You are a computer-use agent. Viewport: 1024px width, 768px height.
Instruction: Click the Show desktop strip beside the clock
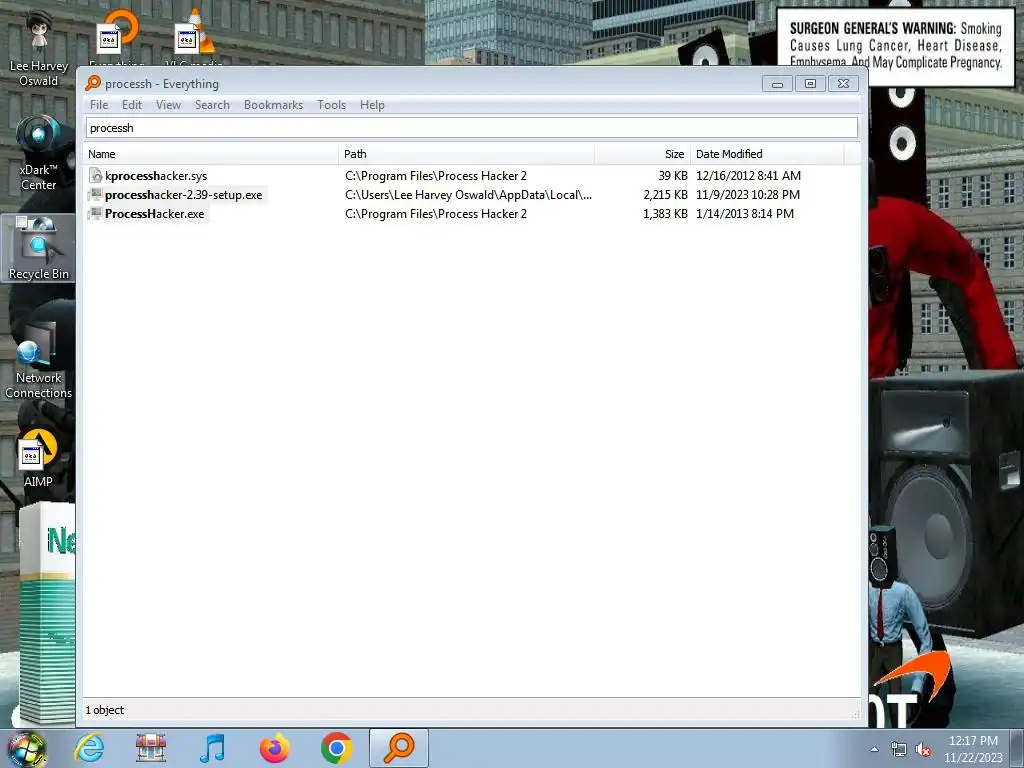[1019, 748]
